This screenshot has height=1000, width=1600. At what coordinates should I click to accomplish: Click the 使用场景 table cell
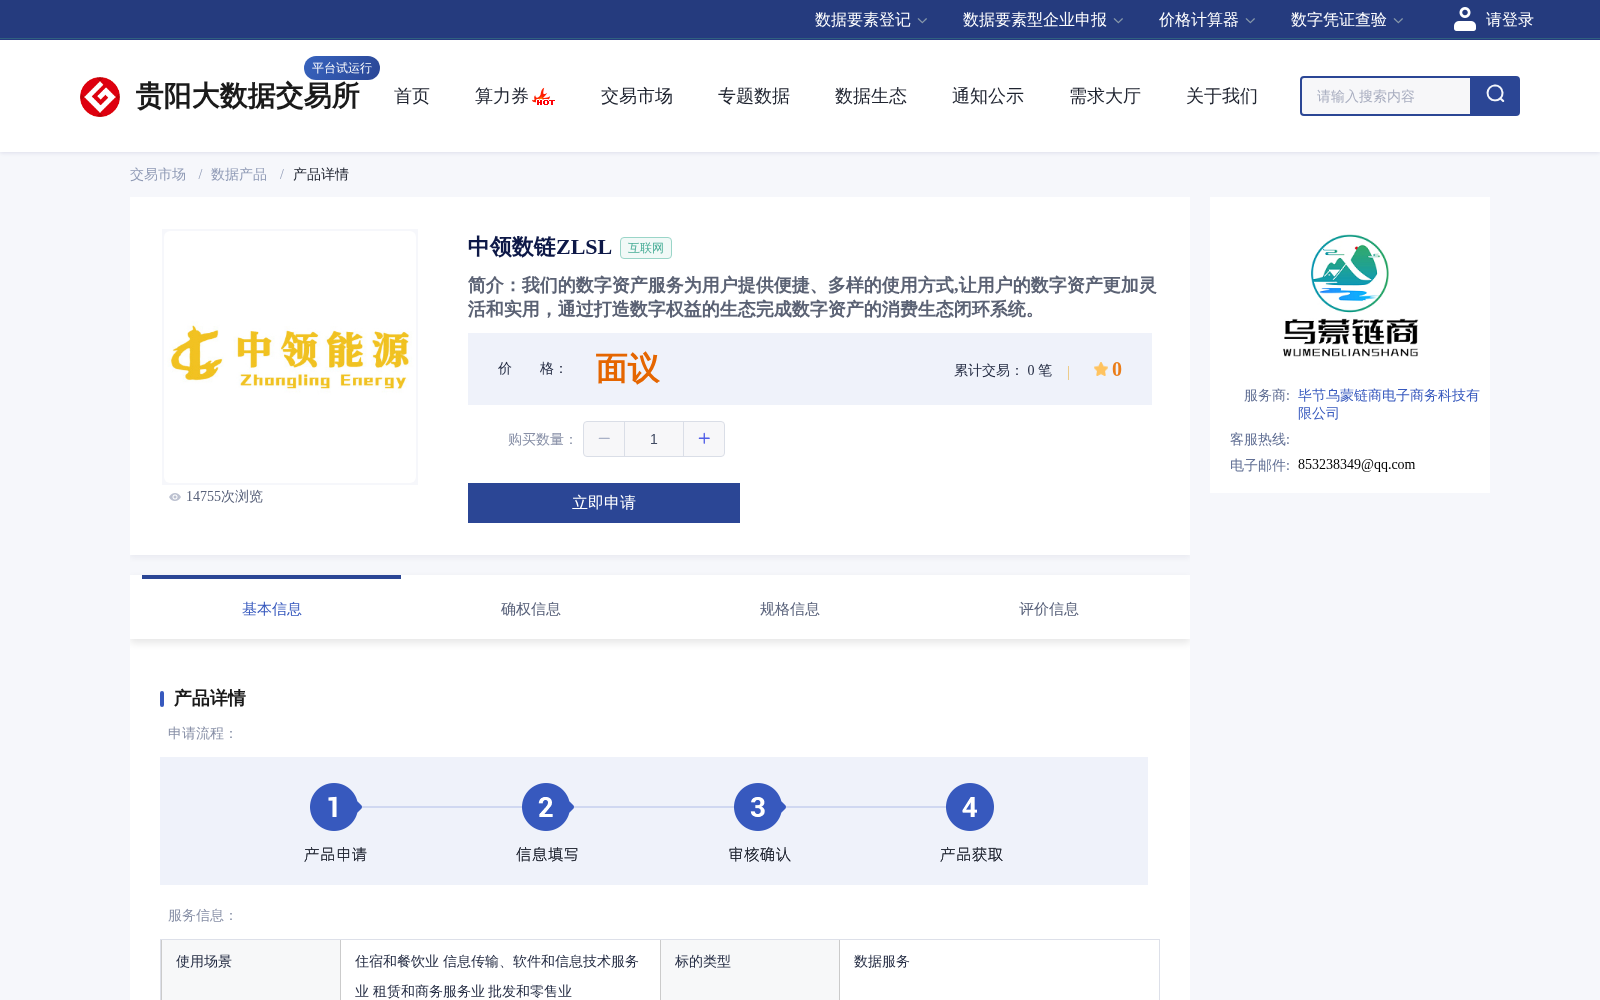pos(251,970)
